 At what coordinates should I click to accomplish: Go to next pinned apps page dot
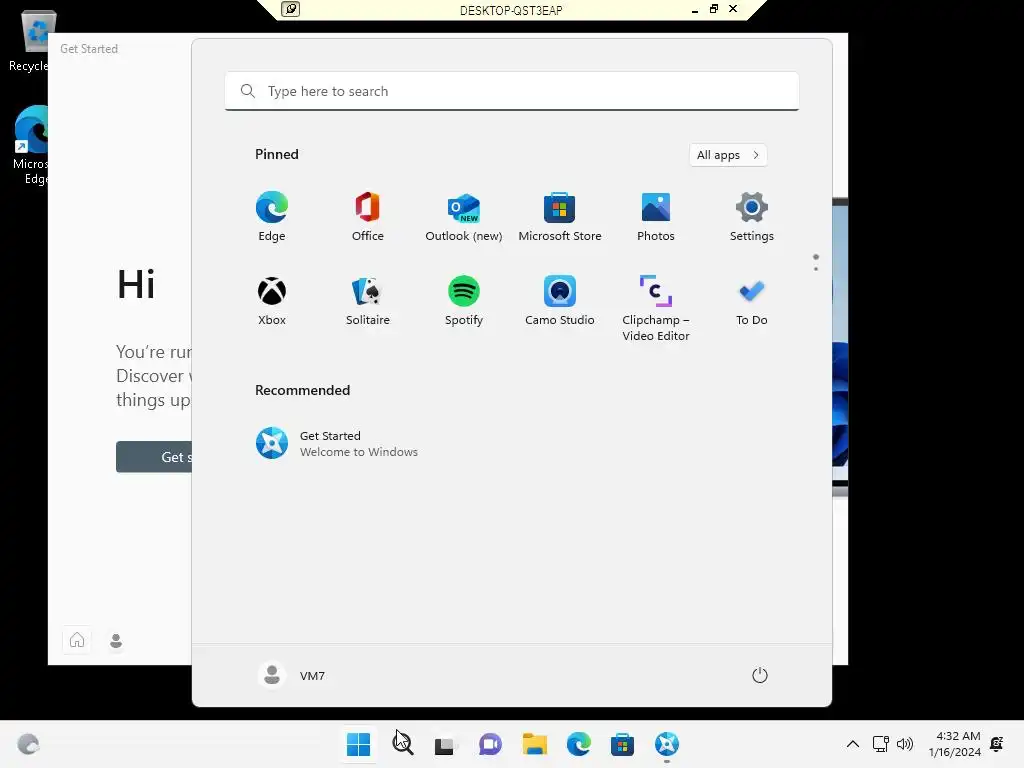click(x=816, y=268)
